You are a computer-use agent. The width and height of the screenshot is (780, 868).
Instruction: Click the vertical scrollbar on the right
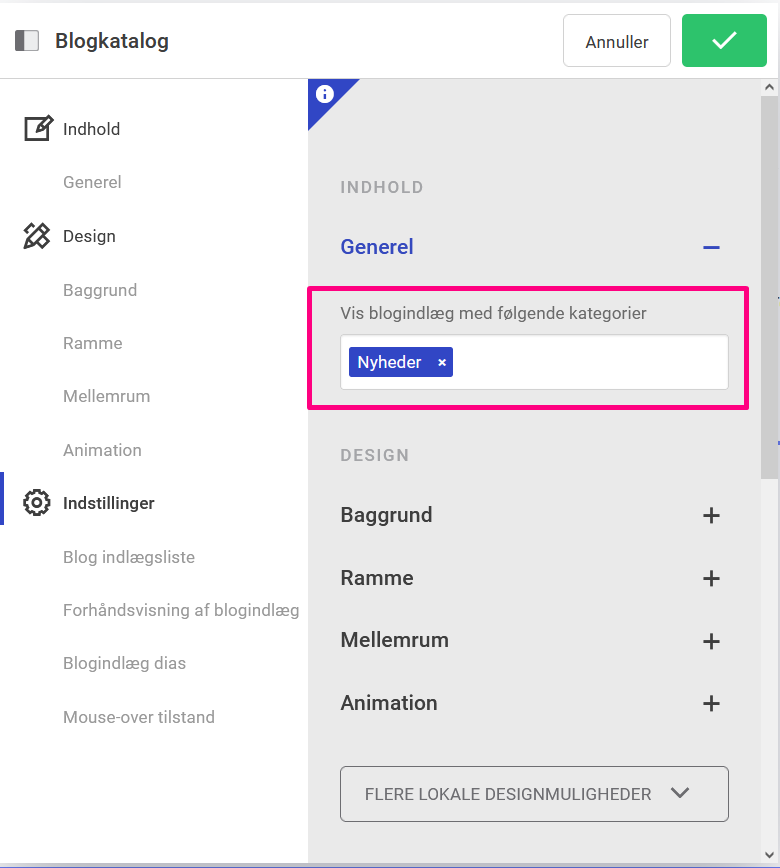coord(769,270)
